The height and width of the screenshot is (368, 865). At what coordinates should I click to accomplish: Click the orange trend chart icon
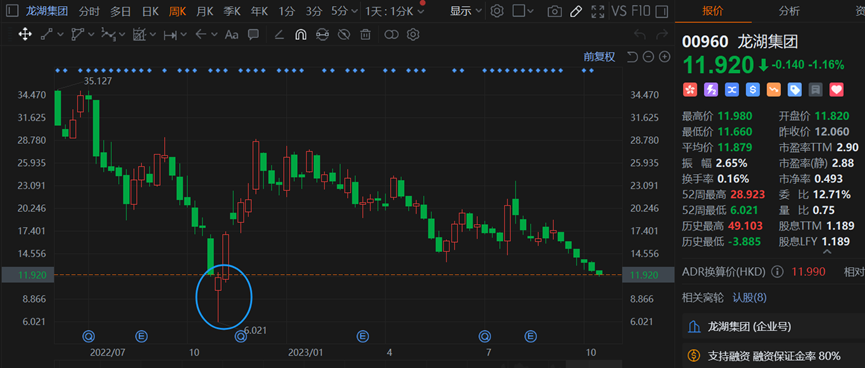pyautogui.click(x=774, y=90)
